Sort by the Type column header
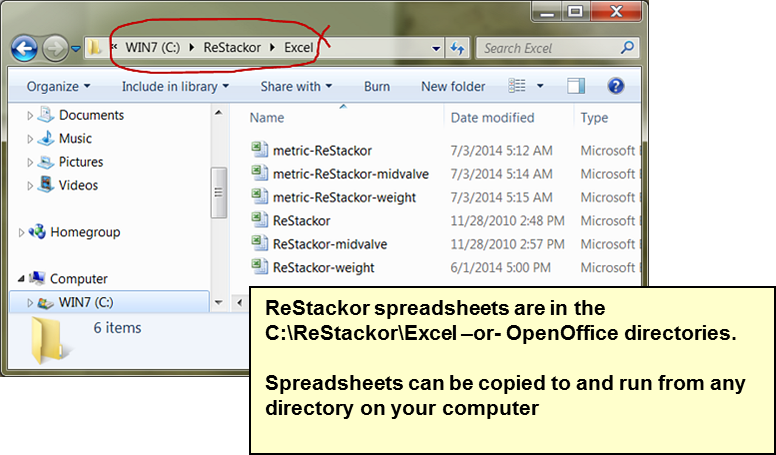The width and height of the screenshot is (776, 455). tap(594, 118)
